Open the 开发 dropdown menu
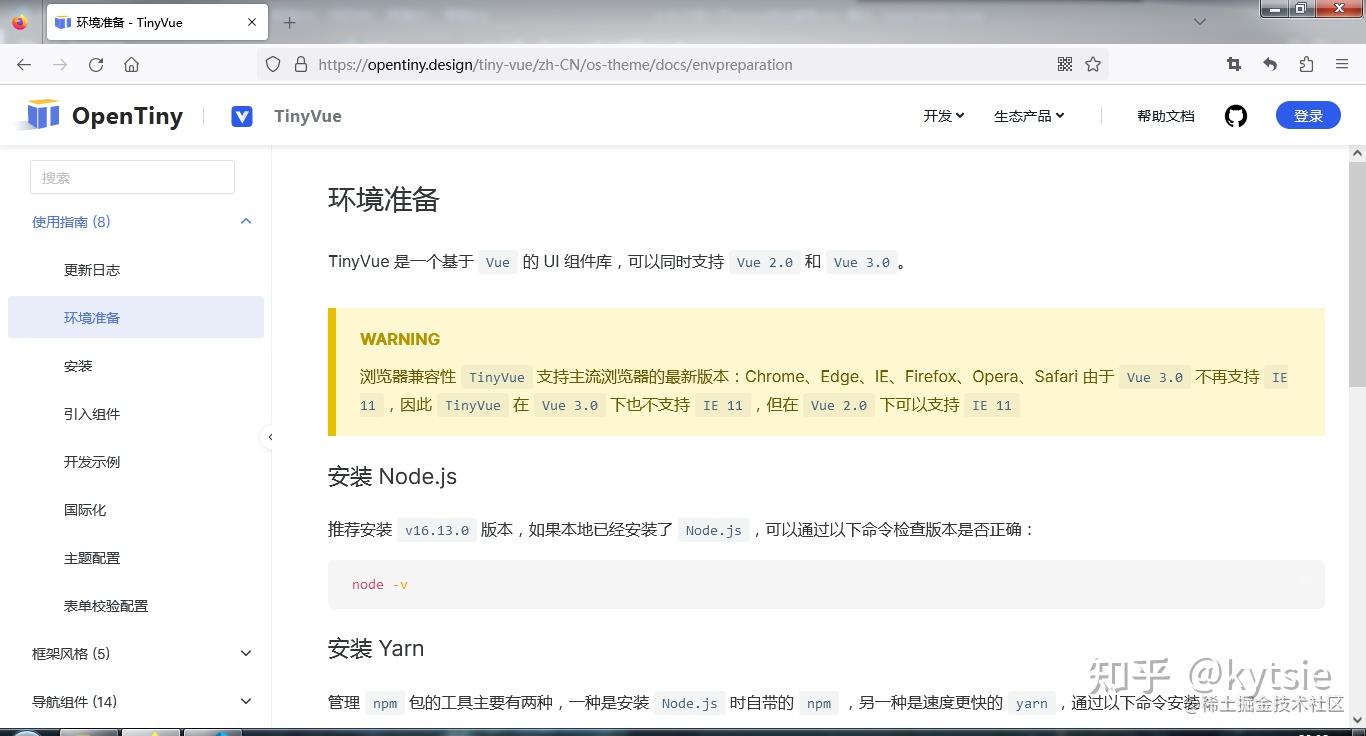Screen dimensions: 1366x736 (x=941, y=116)
